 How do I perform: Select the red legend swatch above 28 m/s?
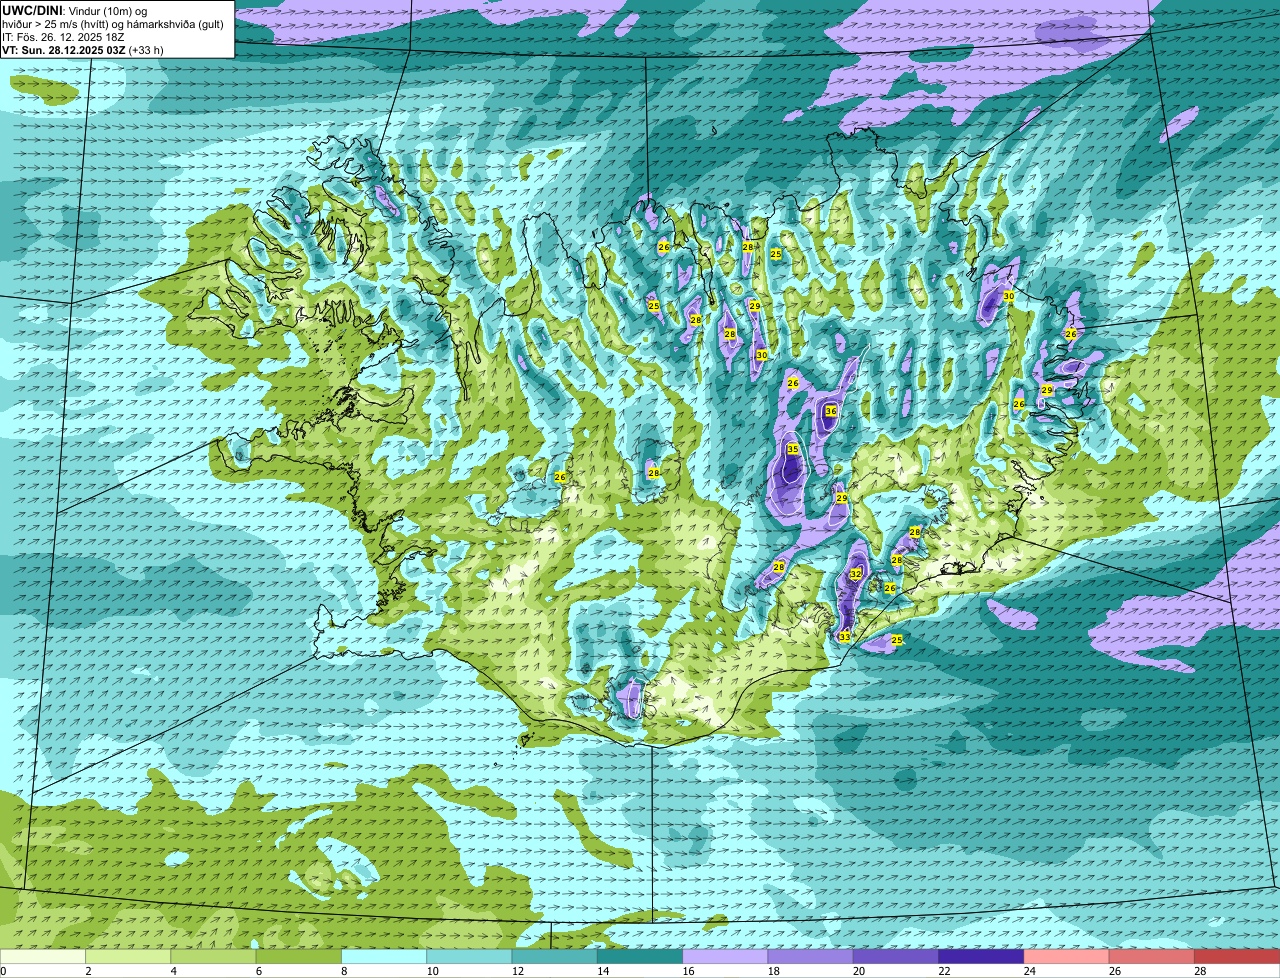point(1237,956)
